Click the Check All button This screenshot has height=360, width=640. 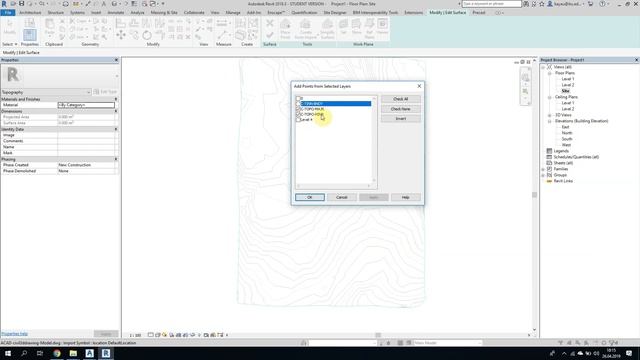pos(400,99)
